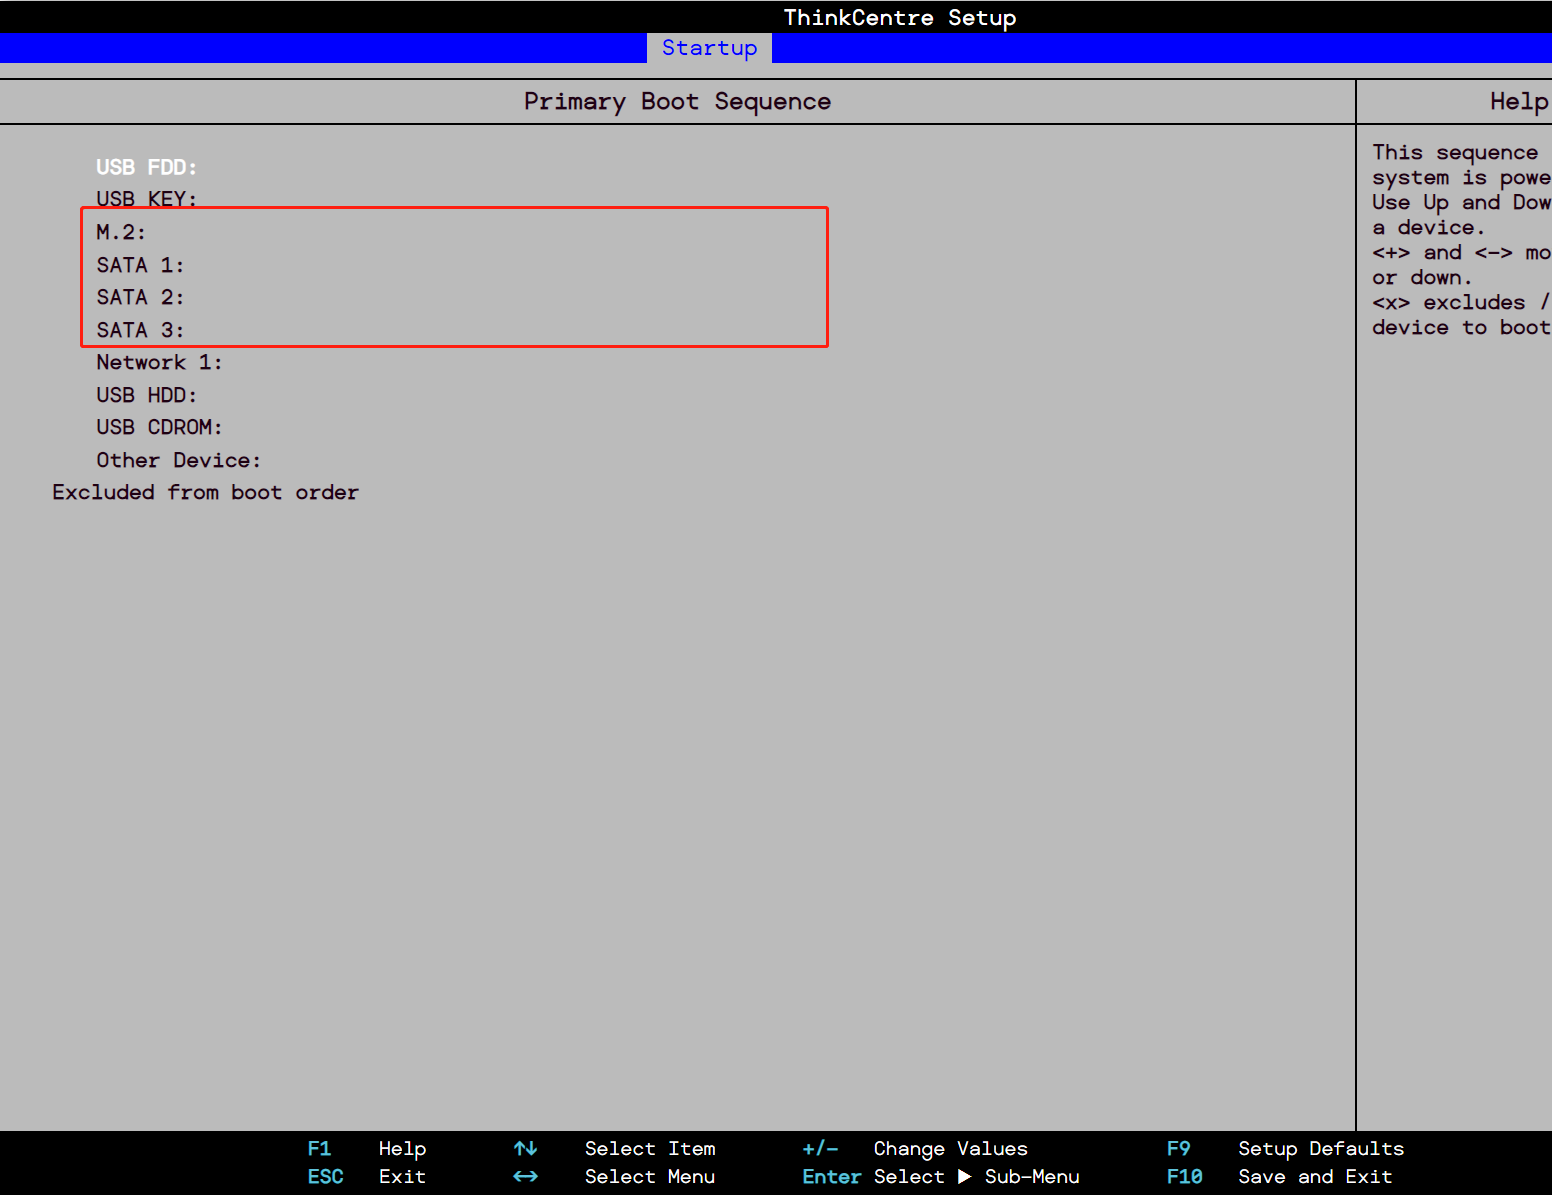Select Other Device boot entry
1552x1195 pixels.
[x=178, y=460]
